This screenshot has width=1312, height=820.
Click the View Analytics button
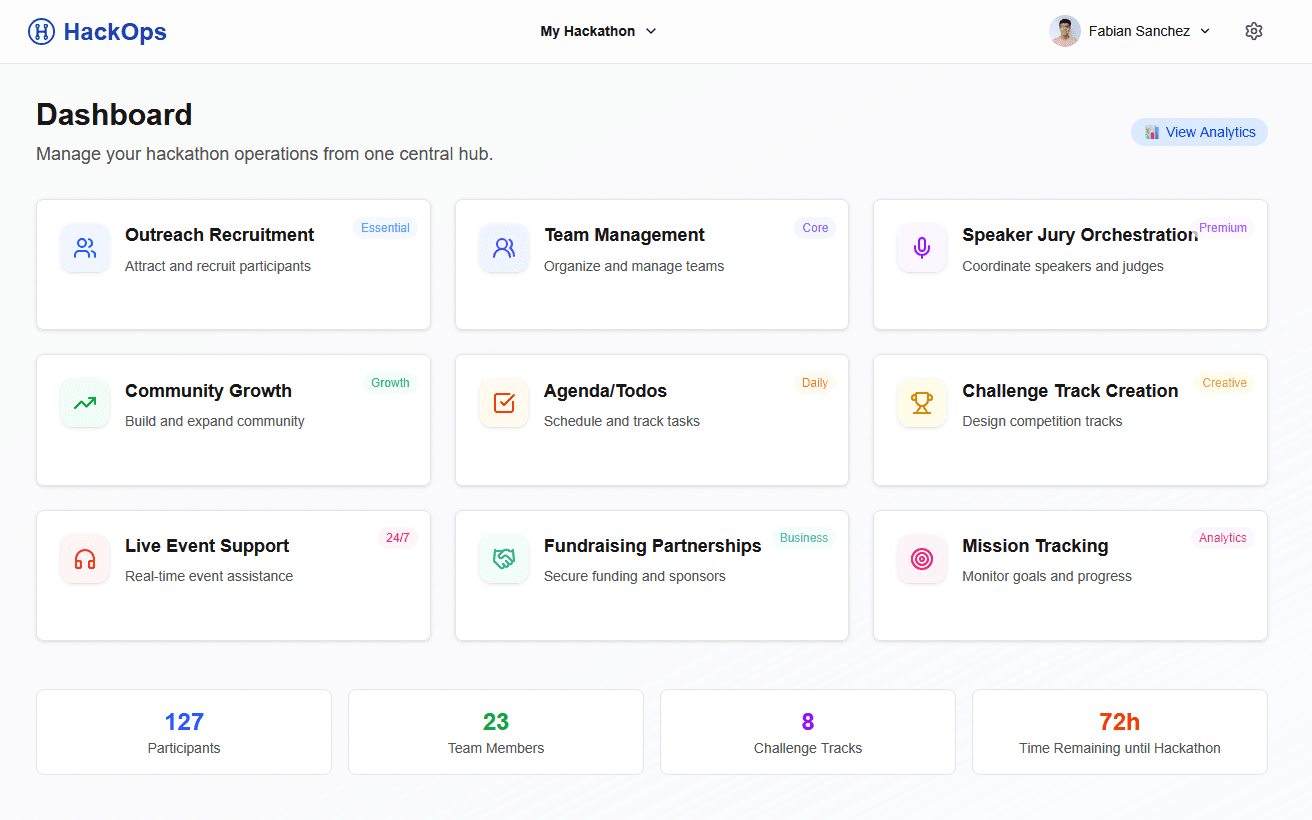[1198, 131]
